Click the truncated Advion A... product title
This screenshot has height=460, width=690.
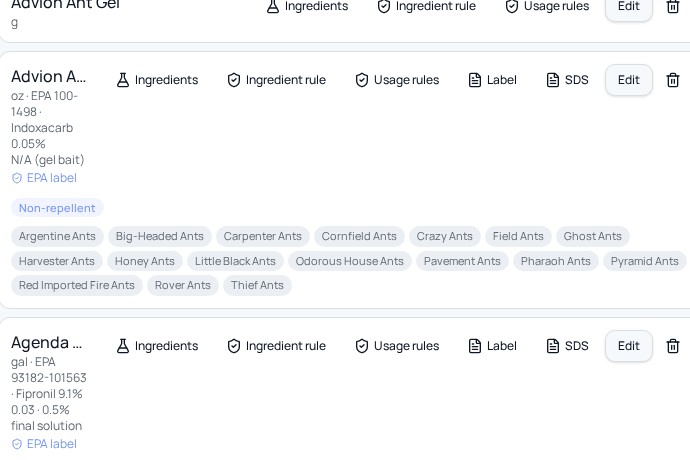pos(48,77)
